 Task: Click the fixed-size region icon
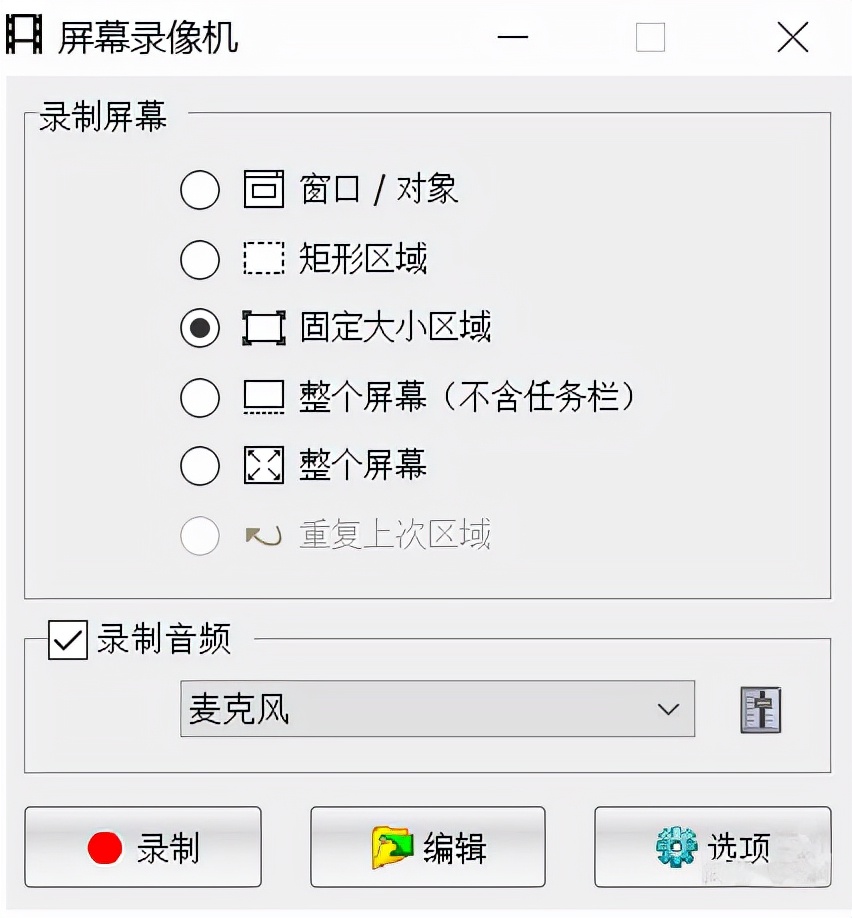(264, 328)
